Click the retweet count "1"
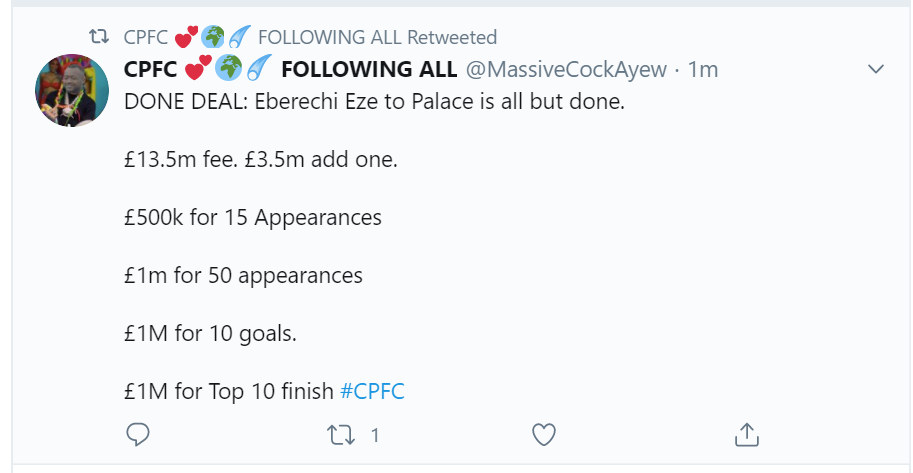913x473 pixels. [x=375, y=435]
